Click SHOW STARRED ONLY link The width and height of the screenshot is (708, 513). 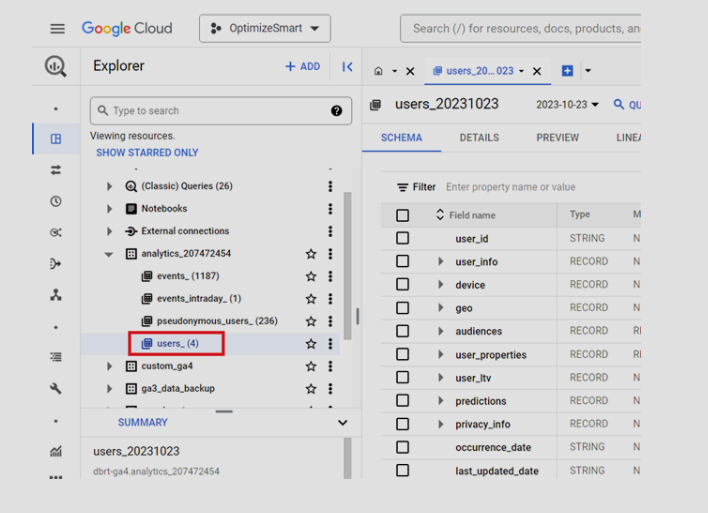coord(147,153)
